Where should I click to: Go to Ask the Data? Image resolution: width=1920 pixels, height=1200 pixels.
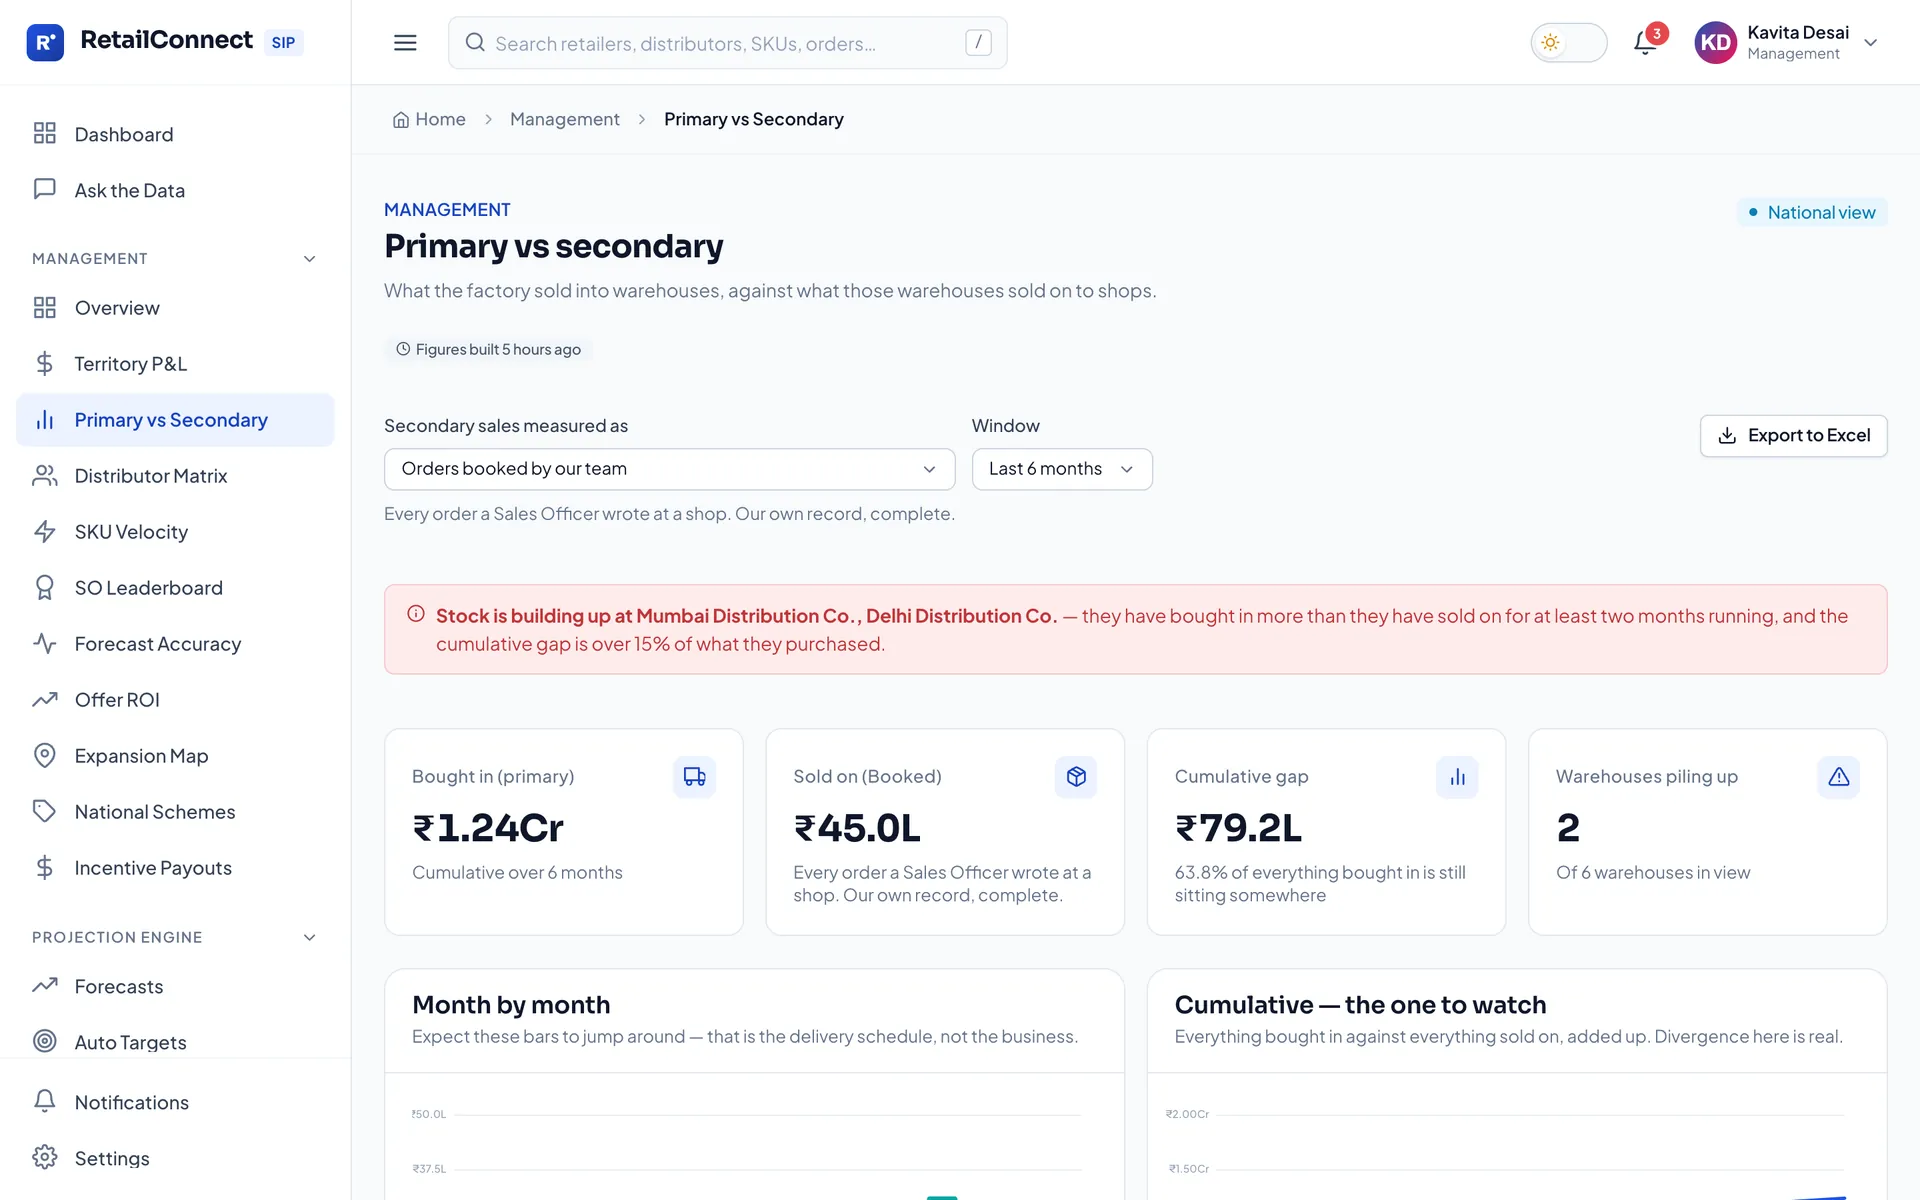[x=175, y=190]
